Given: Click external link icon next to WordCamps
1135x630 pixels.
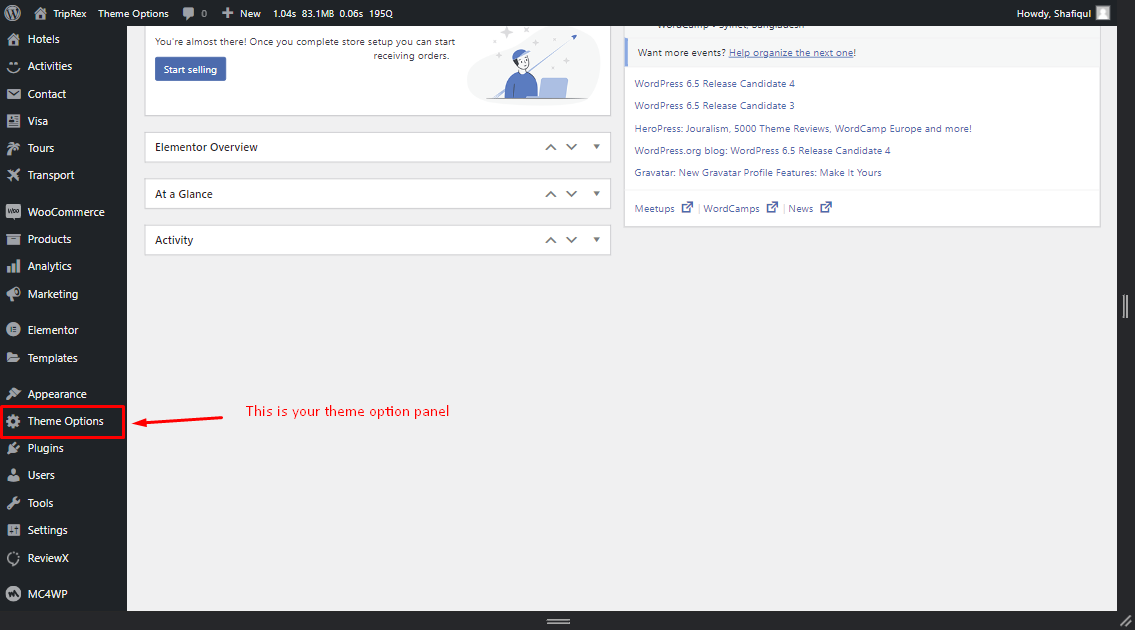Looking at the screenshot, I should [772, 207].
